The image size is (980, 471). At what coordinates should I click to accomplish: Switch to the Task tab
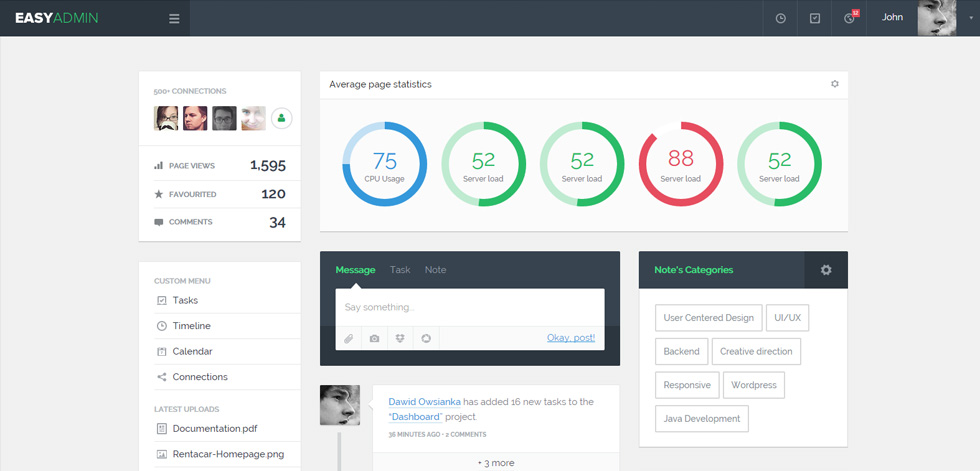point(400,270)
